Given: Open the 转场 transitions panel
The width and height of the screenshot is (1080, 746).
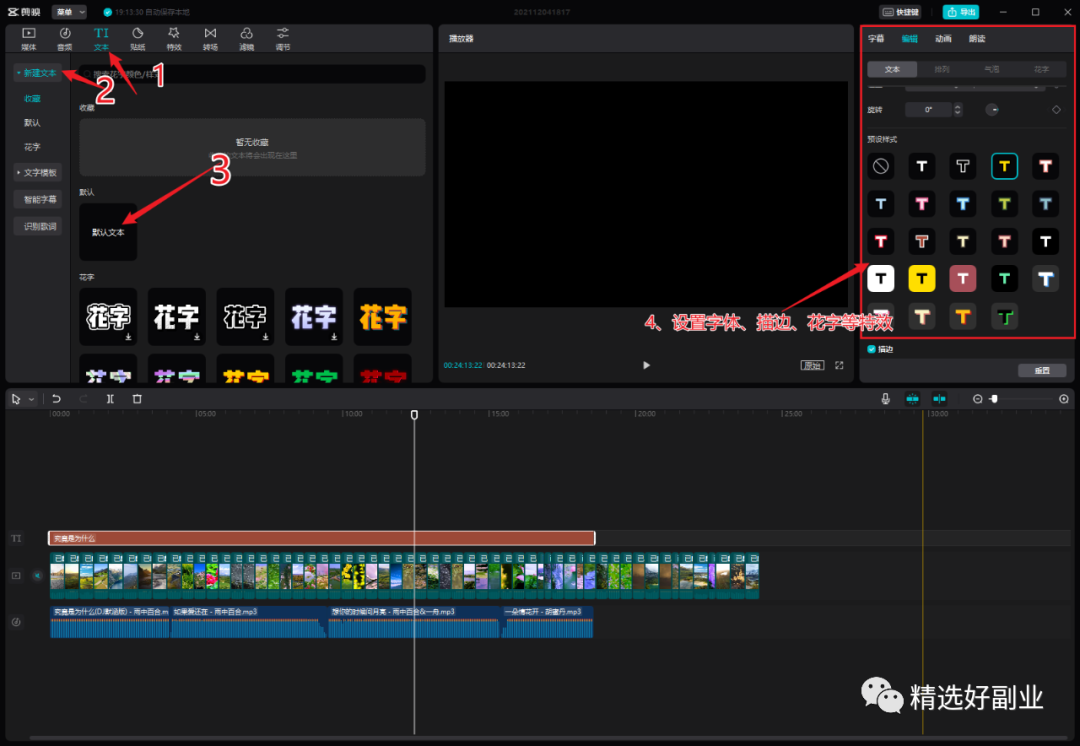Looking at the screenshot, I should tap(210, 38).
